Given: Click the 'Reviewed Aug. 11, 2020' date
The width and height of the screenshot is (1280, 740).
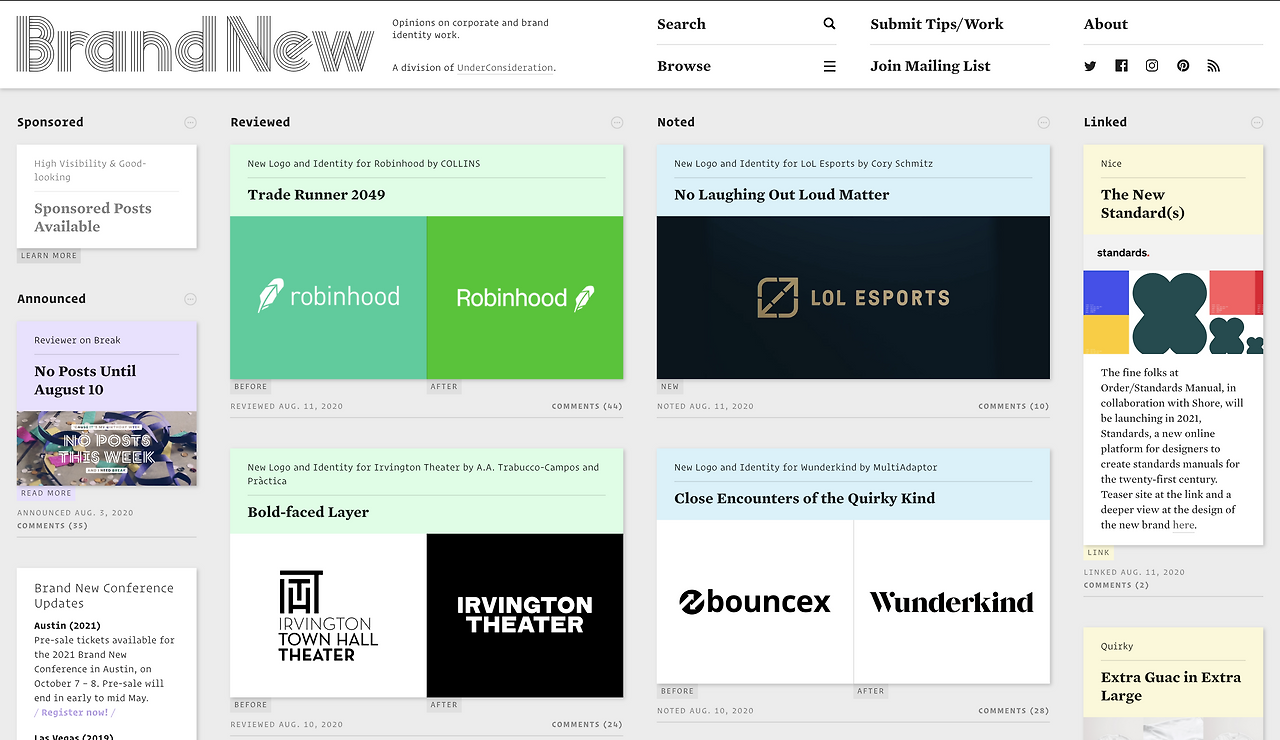Looking at the screenshot, I should coord(287,407).
